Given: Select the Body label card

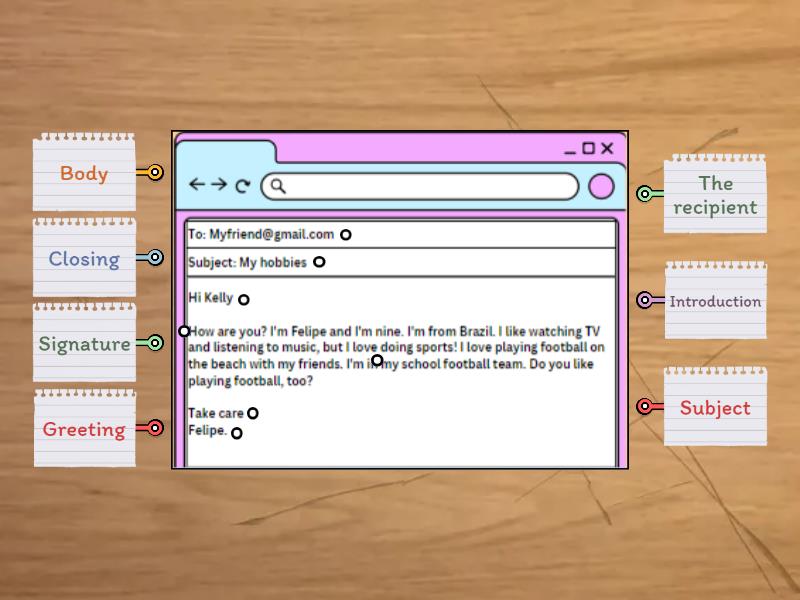Looking at the screenshot, I should (x=84, y=174).
